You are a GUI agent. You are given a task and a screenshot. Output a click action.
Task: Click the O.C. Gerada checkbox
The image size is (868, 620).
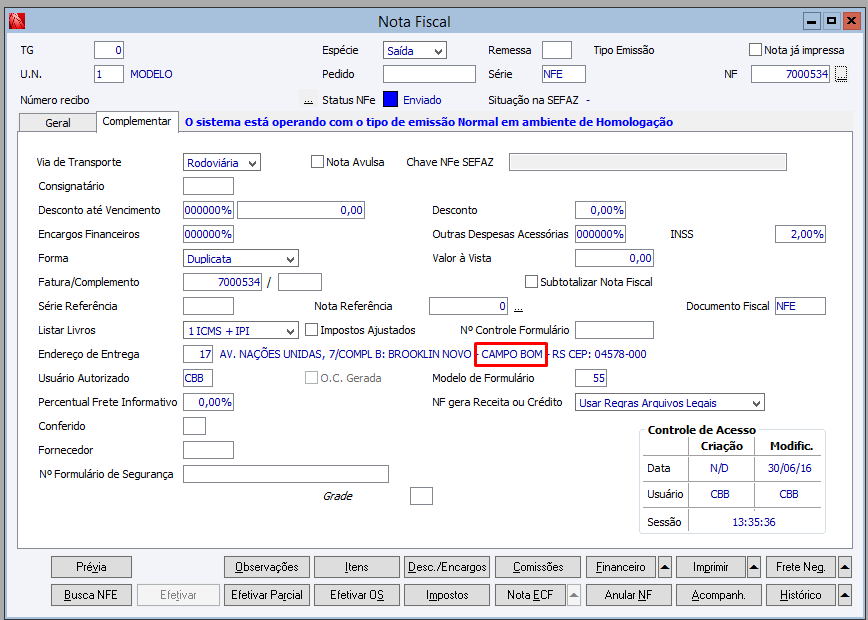(311, 378)
